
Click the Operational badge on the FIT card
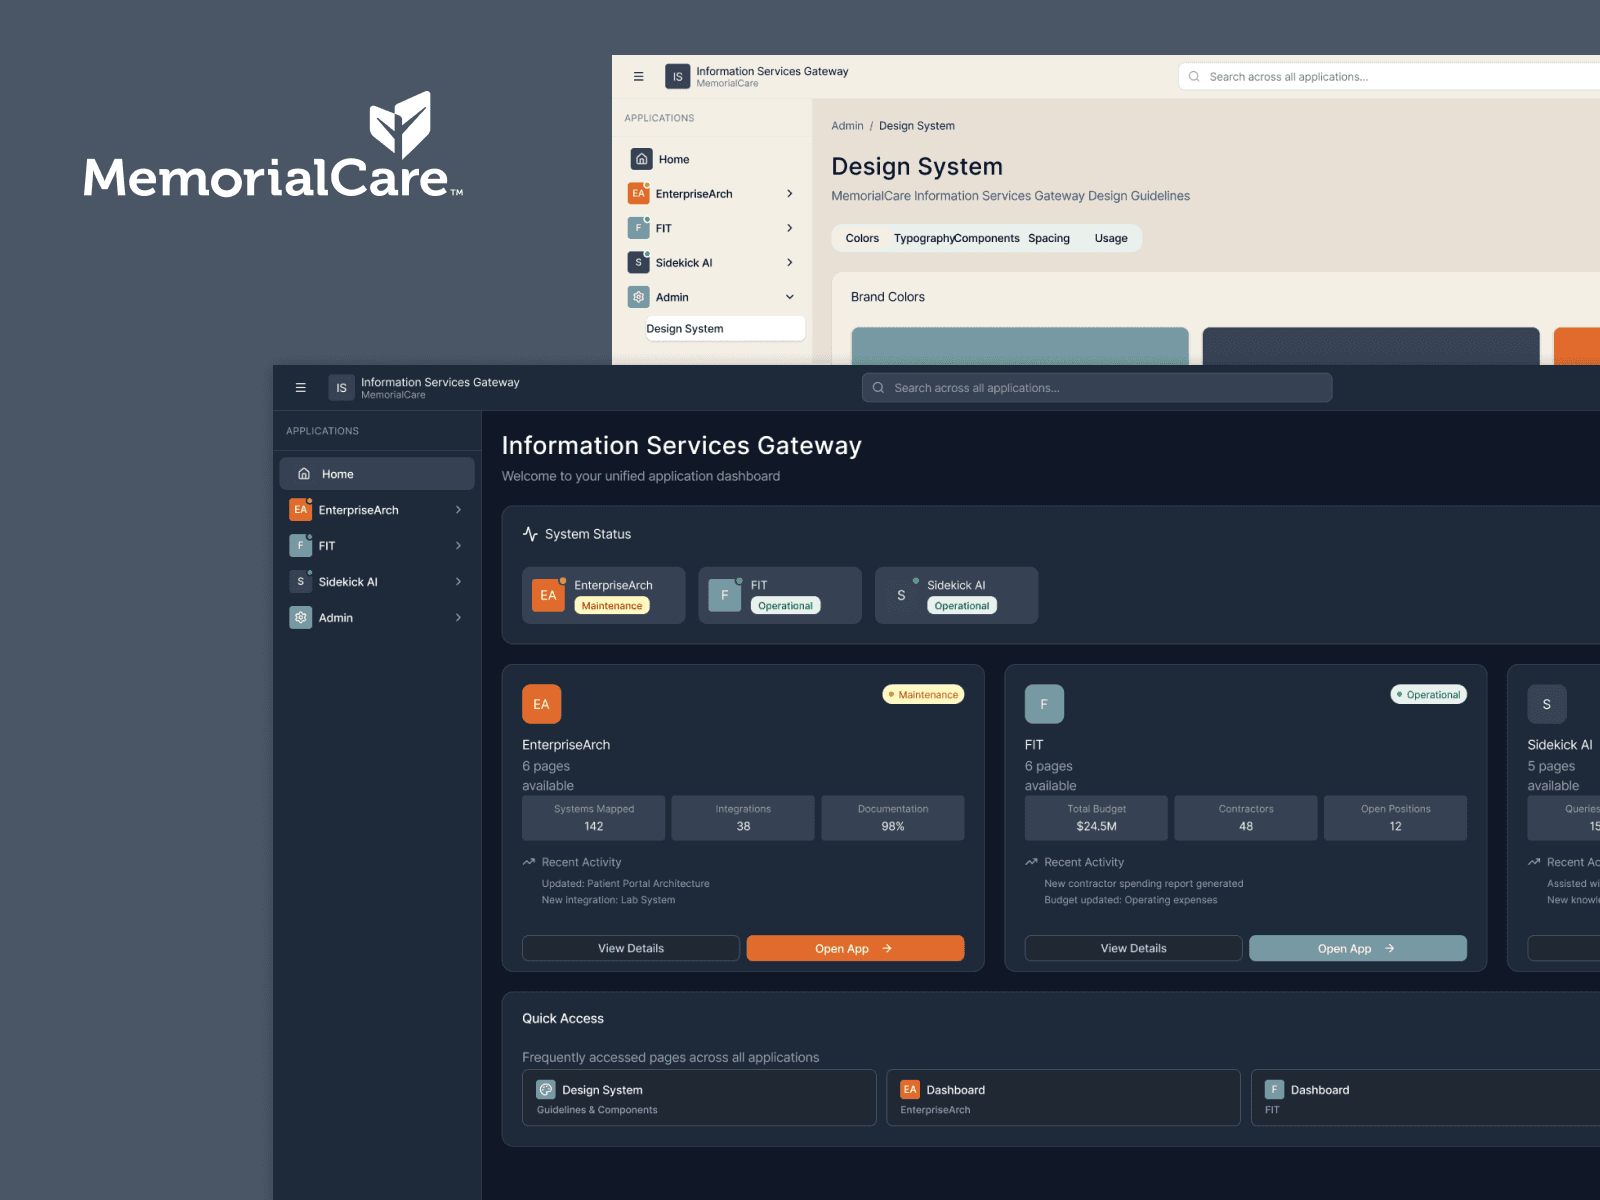click(1428, 694)
